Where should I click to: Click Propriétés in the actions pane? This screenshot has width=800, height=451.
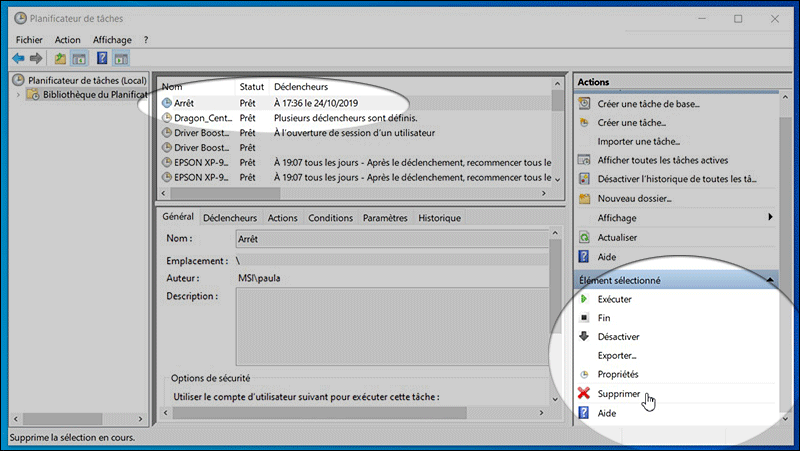618,375
